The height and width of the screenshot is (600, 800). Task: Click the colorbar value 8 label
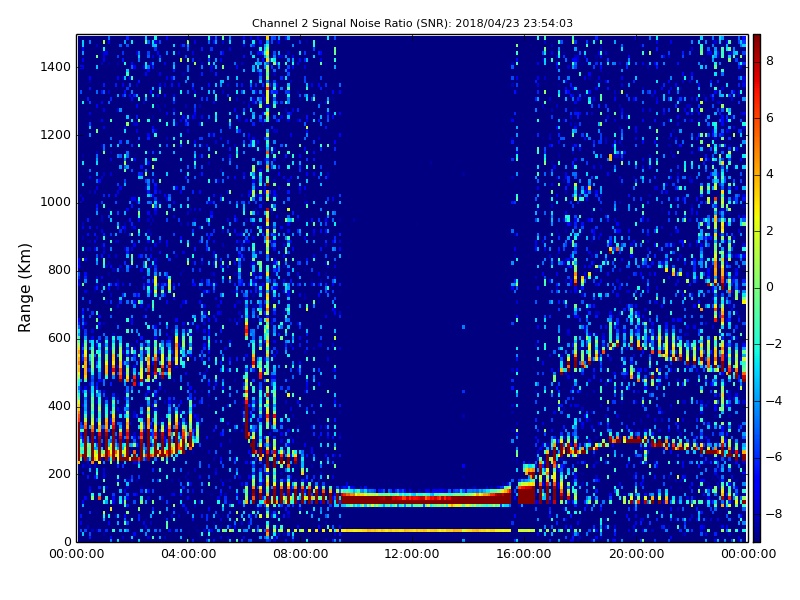point(770,61)
